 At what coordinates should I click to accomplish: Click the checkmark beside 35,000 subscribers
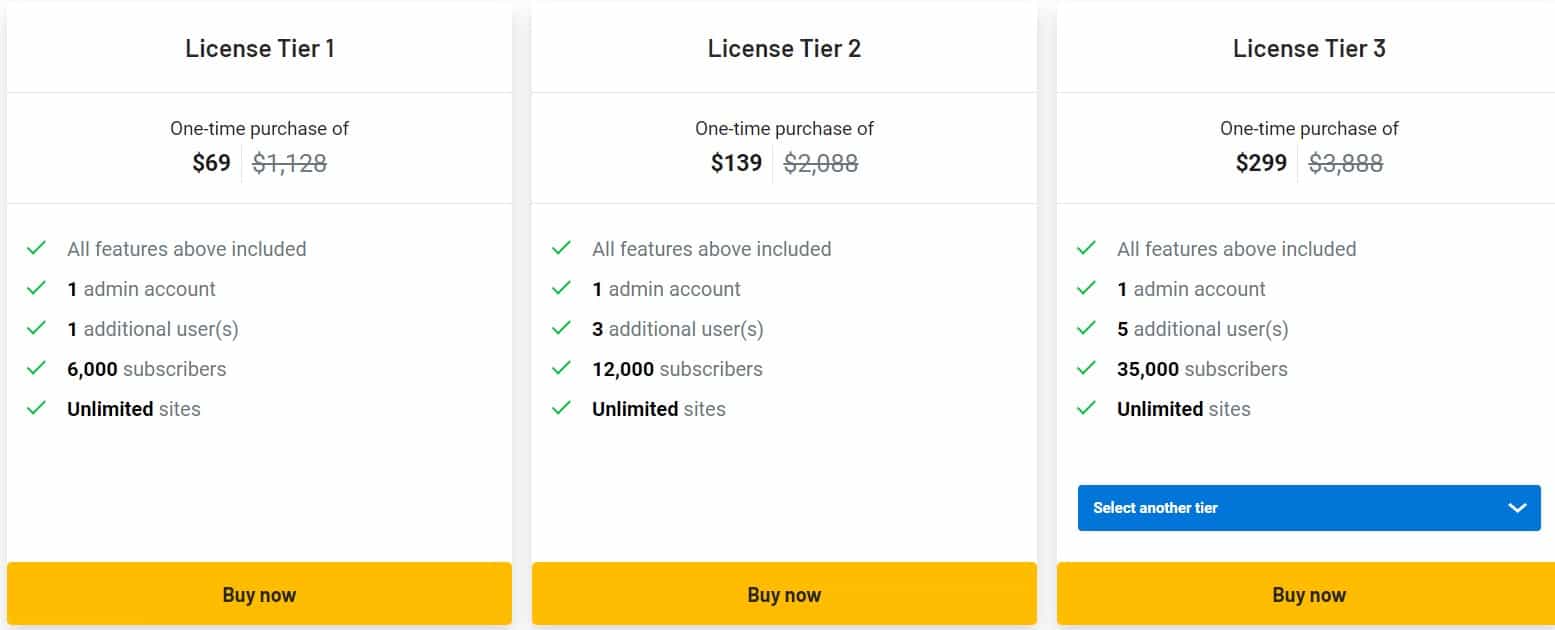[x=1087, y=369]
